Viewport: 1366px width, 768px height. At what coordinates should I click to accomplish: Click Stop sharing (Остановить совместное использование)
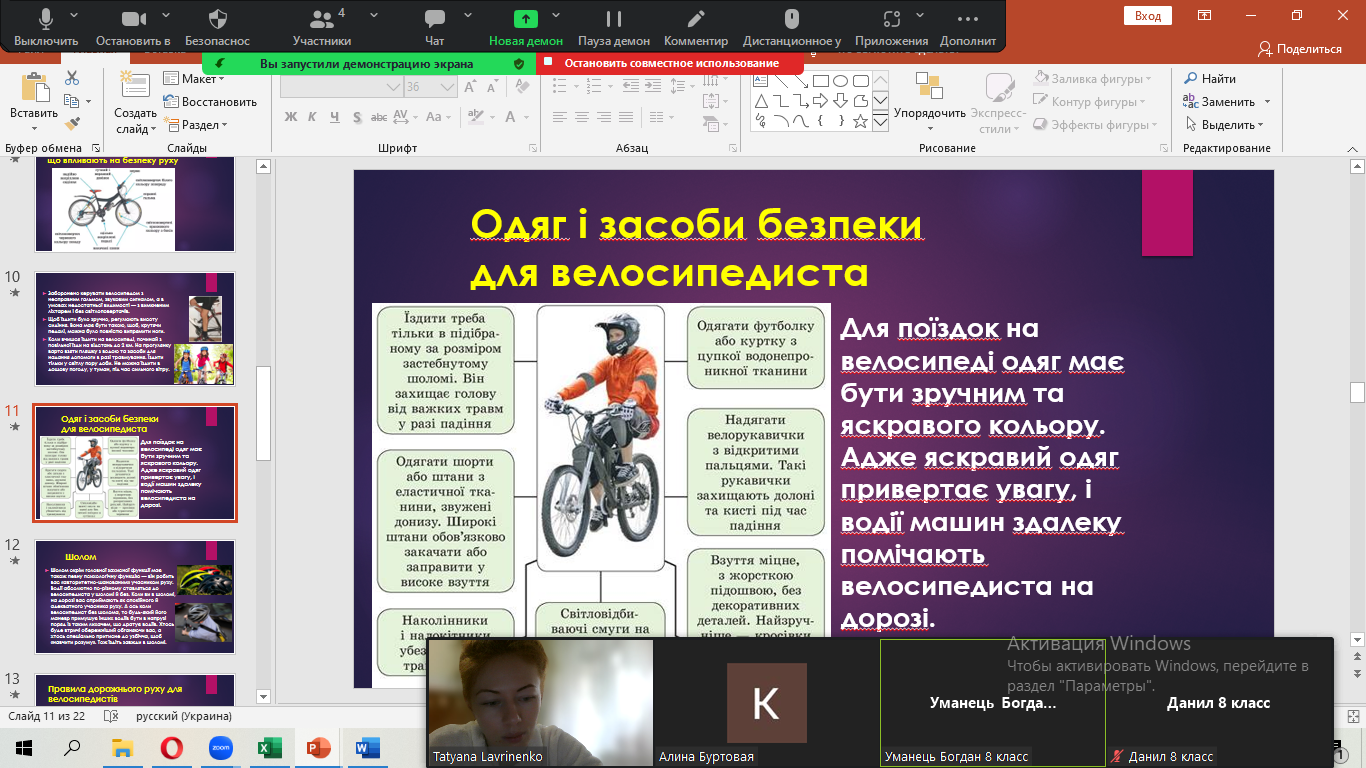[x=671, y=63]
